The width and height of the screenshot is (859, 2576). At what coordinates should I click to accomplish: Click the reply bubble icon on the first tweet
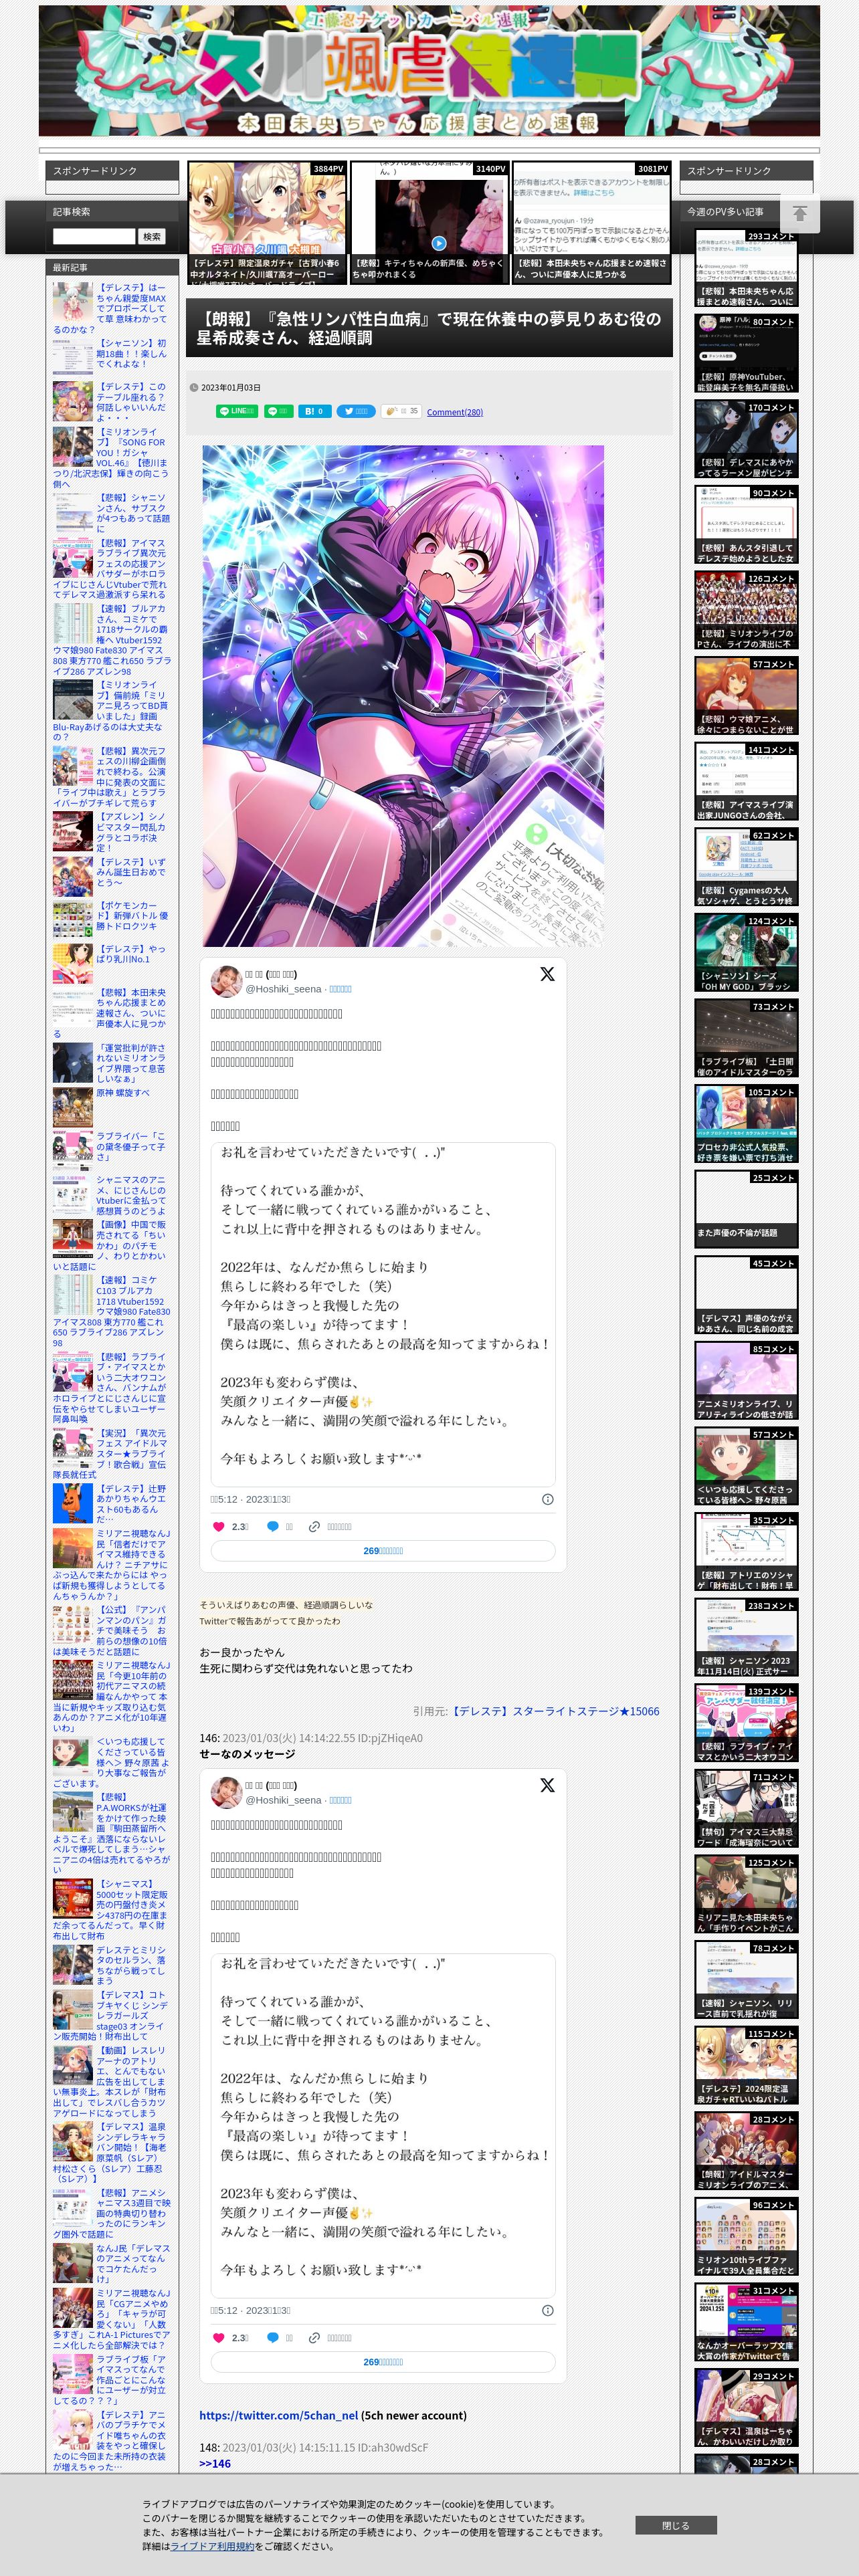pos(272,1526)
